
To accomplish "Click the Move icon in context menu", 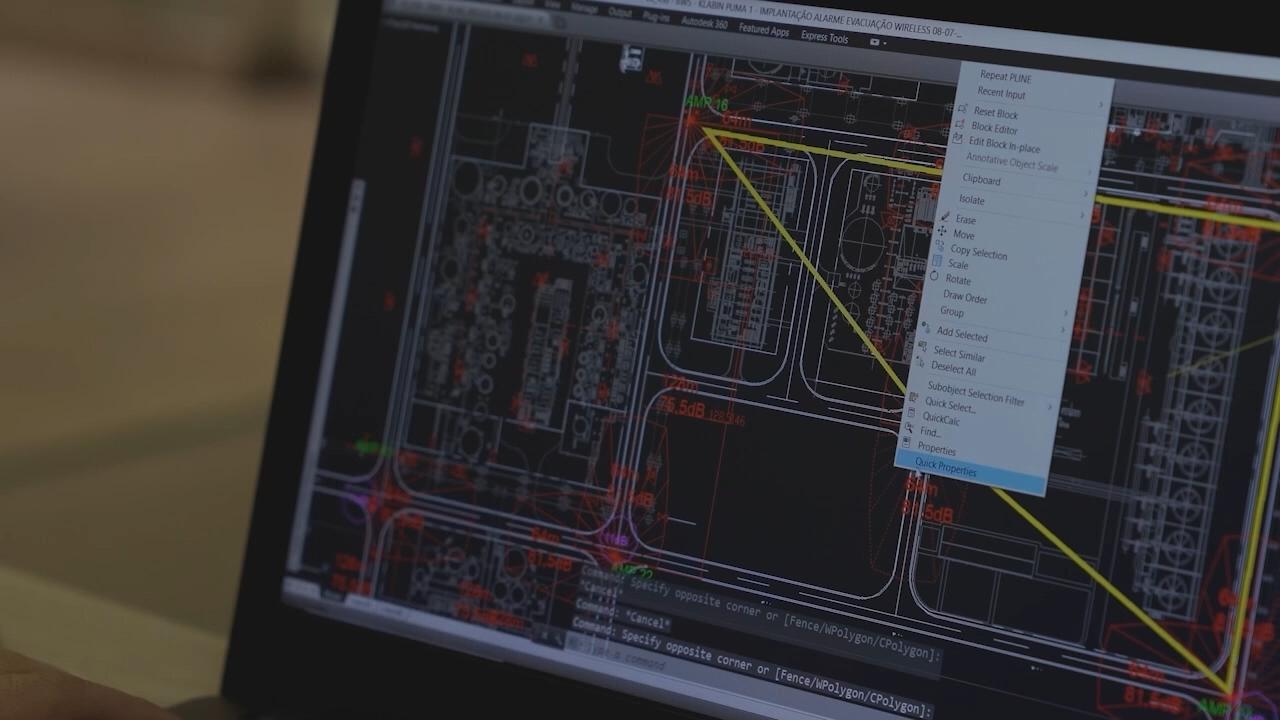I will coord(942,232).
